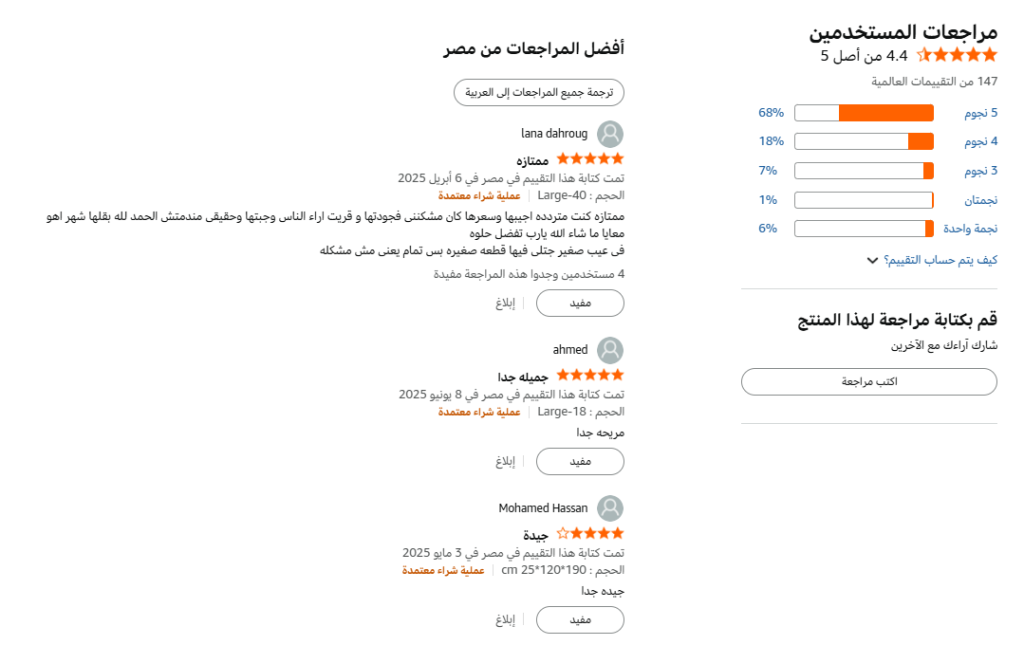
Task: Click star rating on the جميله جدا review
Action: [x=590, y=375]
